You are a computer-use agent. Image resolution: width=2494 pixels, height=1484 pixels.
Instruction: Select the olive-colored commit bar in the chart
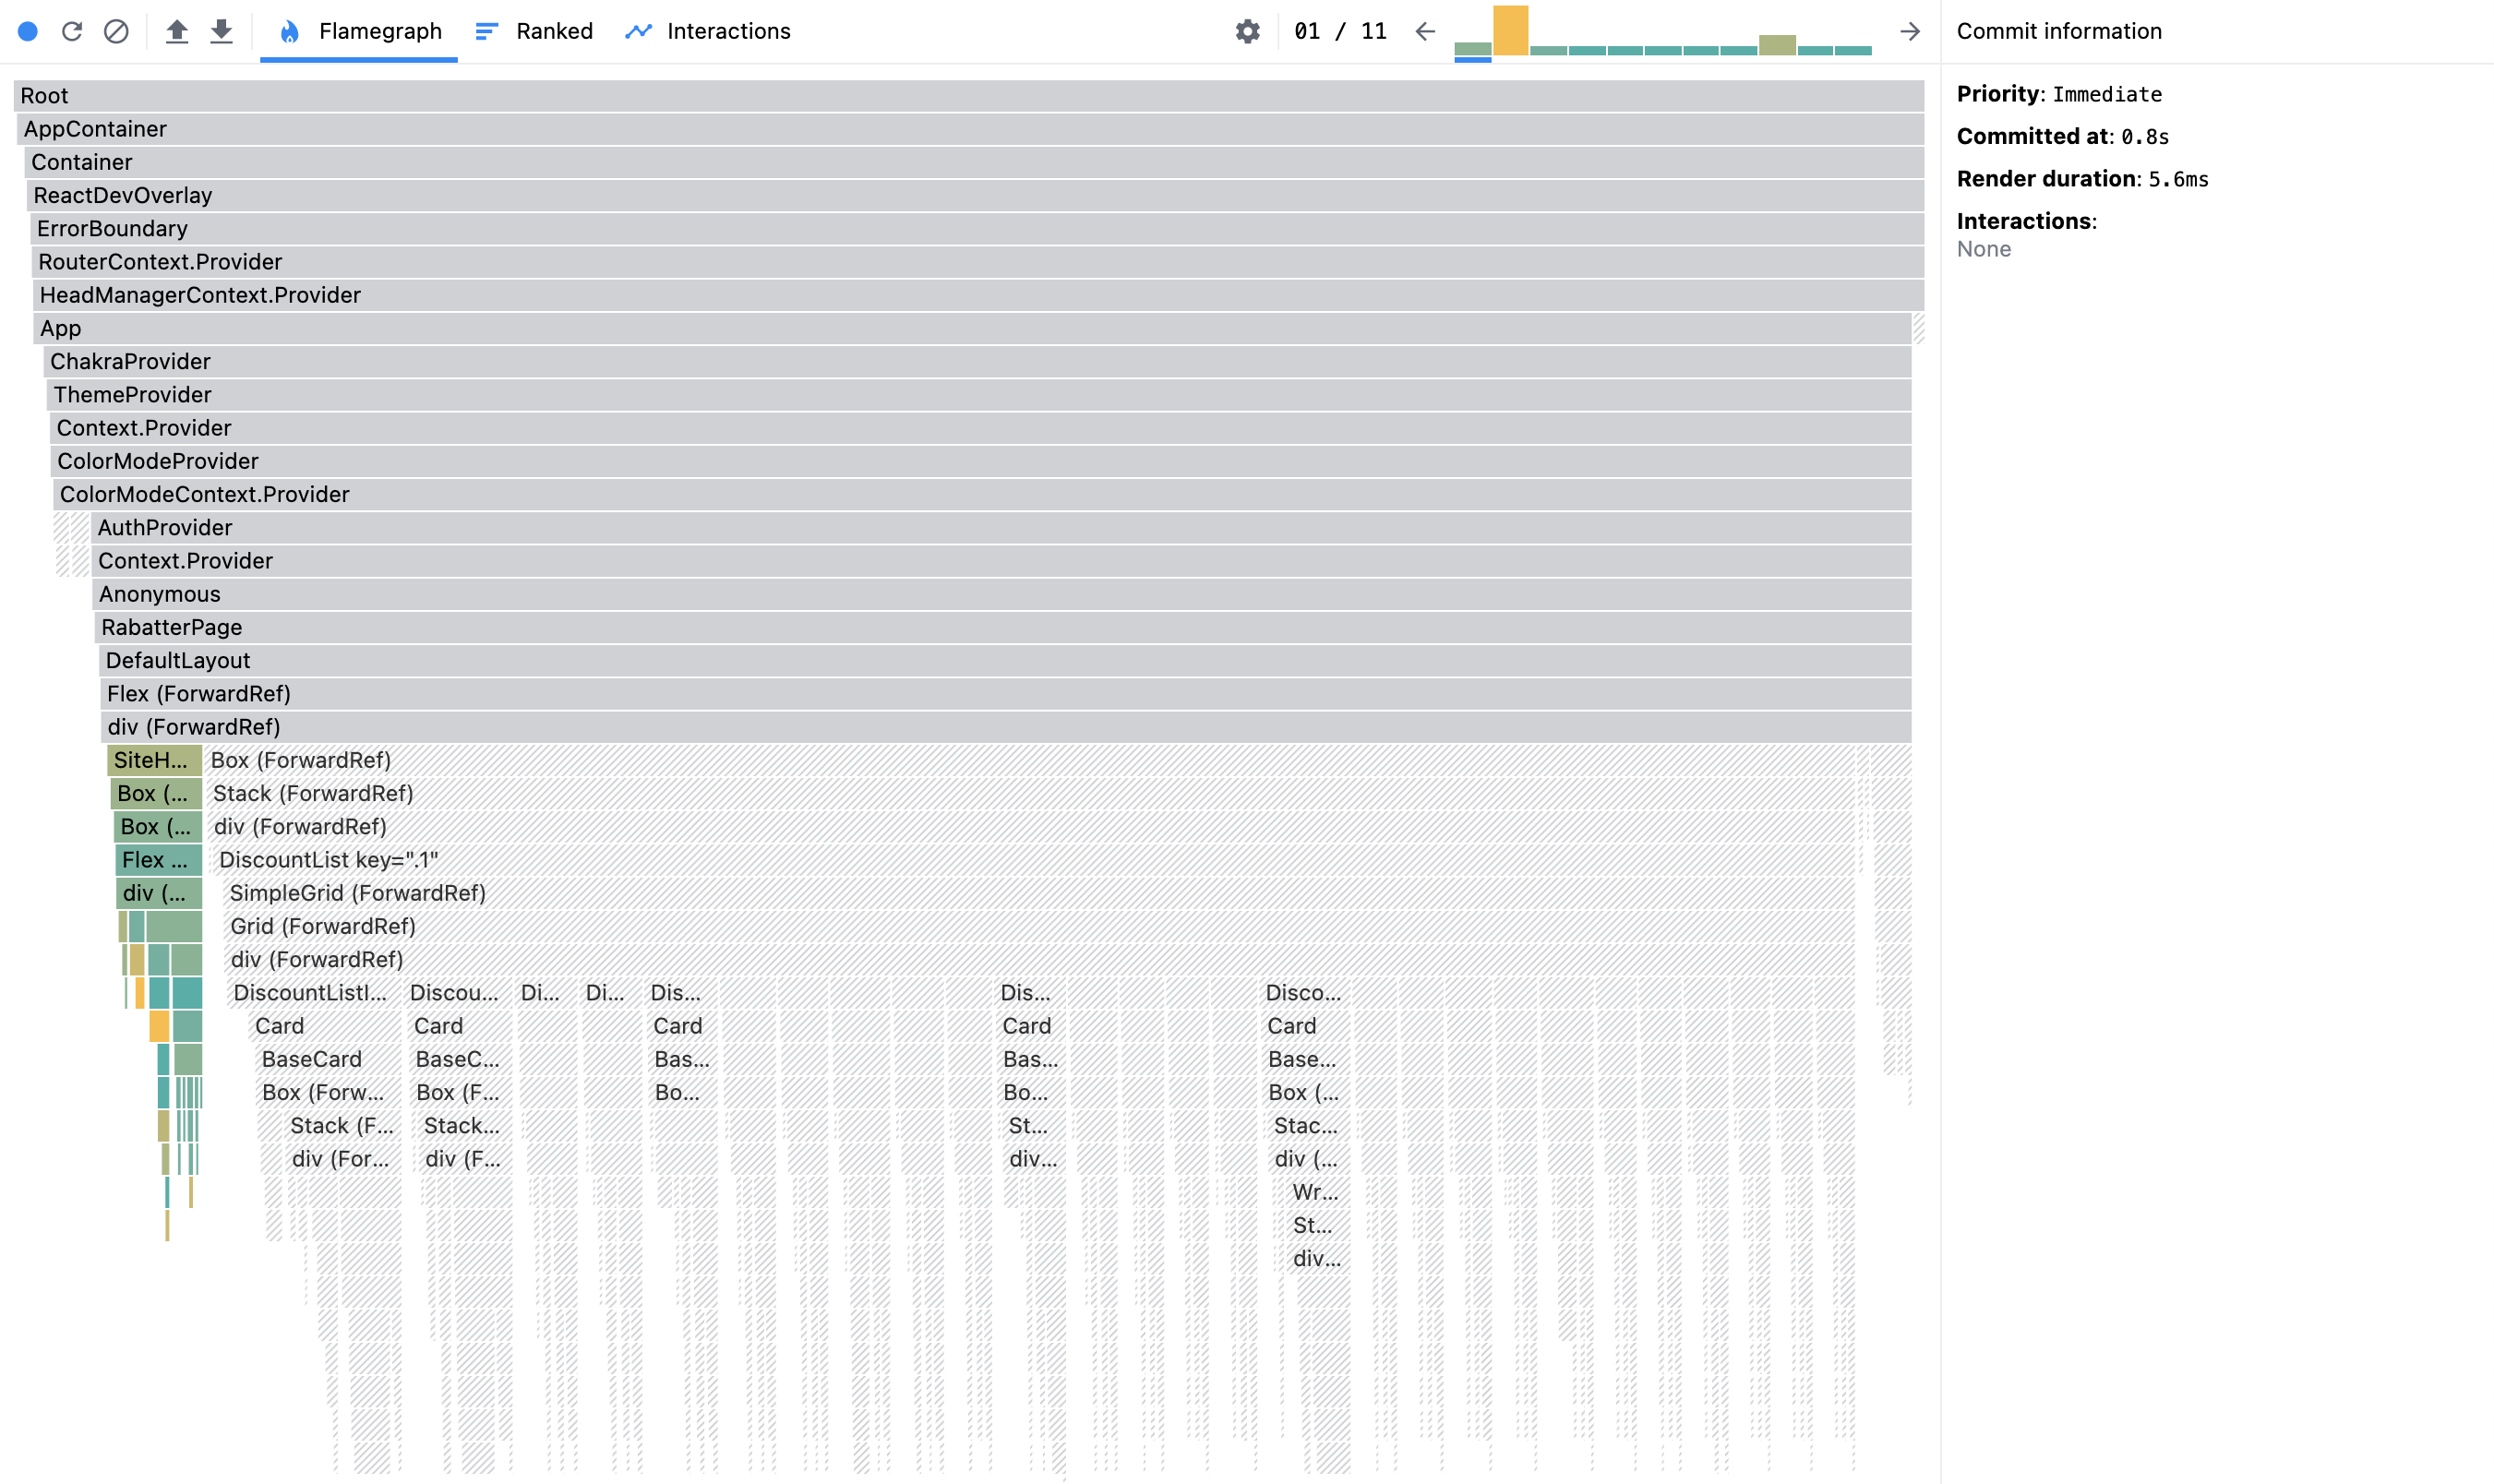coord(1776,45)
